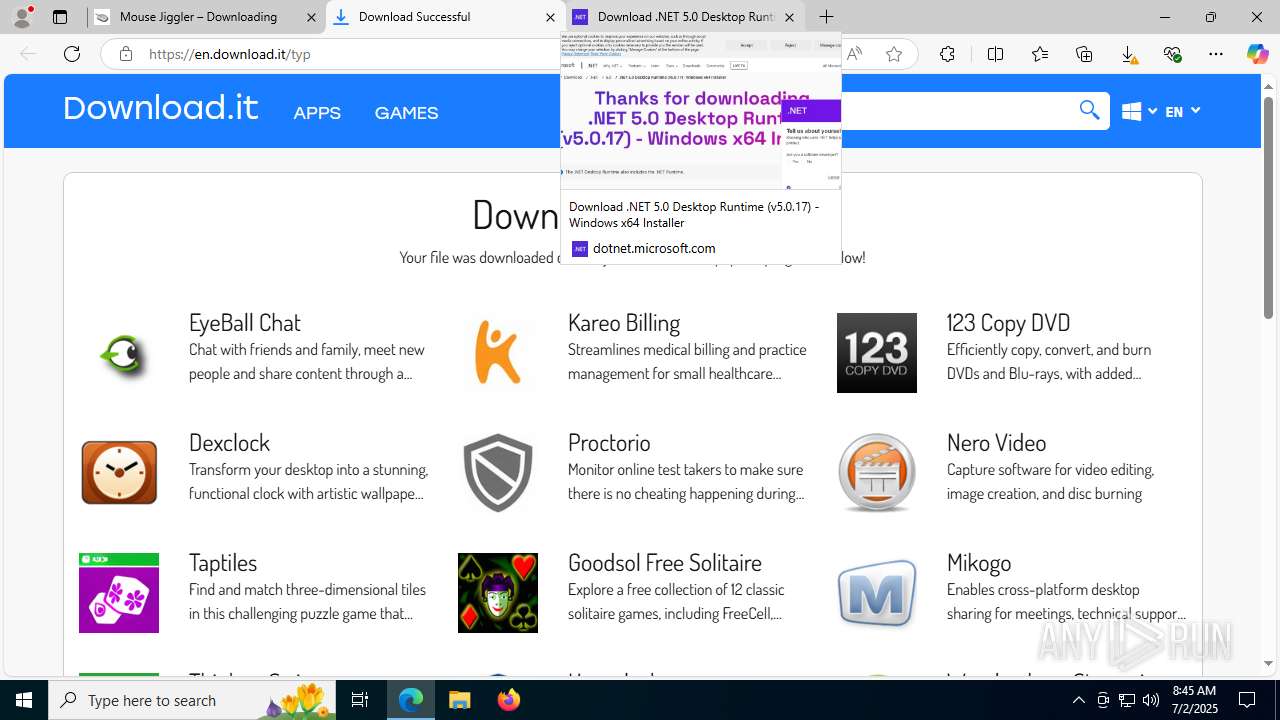Open the Proctorio shield icon
Screen dimensions: 1280x720
point(498,473)
